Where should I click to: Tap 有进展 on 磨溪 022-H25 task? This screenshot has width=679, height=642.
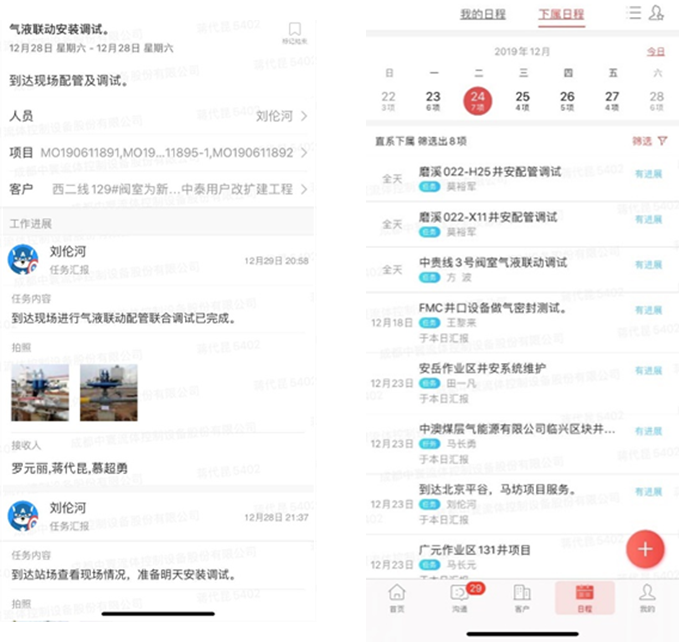pos(648,174)
